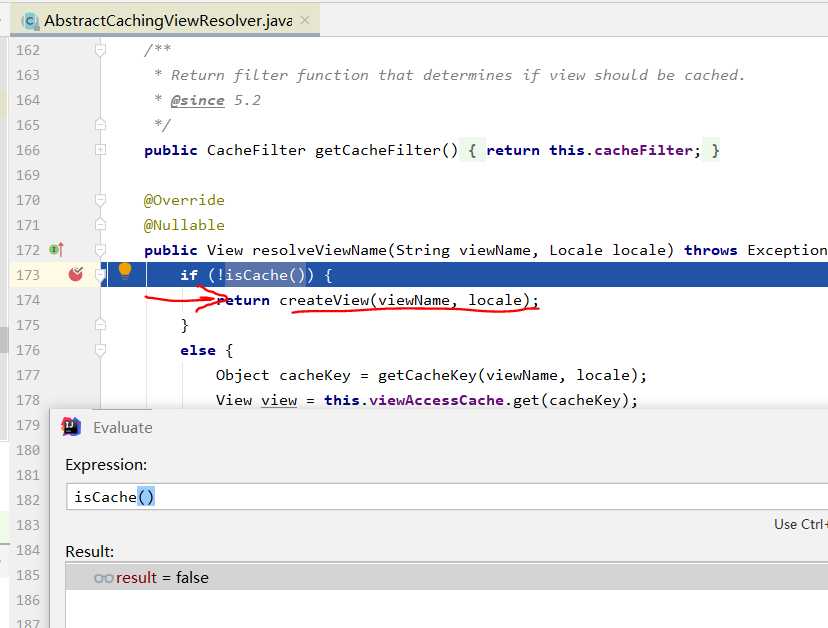828x628 pixels.
Task: Click the Evaluate dialog title bar
Action: tap(400, 427)
